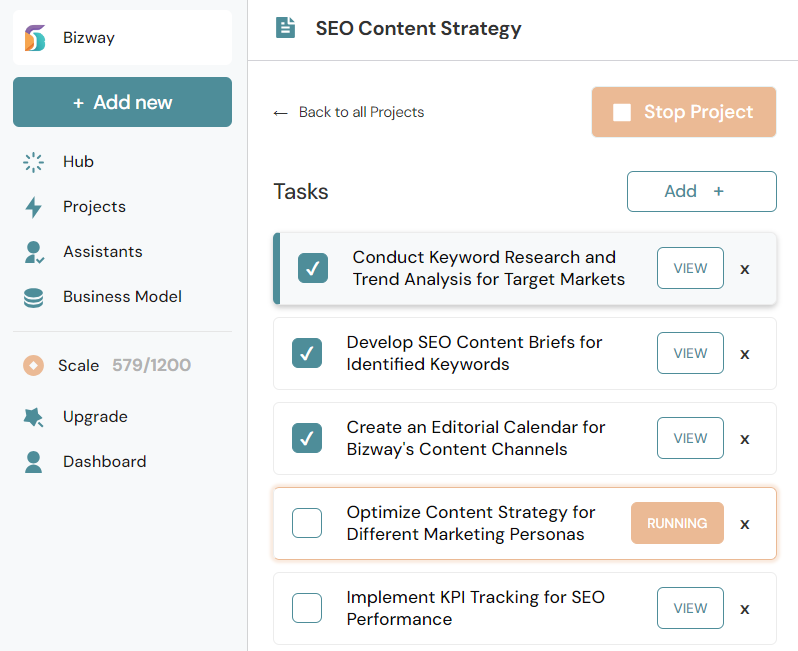
Task: Click the Assistants person icon
Action: [34, 252]
